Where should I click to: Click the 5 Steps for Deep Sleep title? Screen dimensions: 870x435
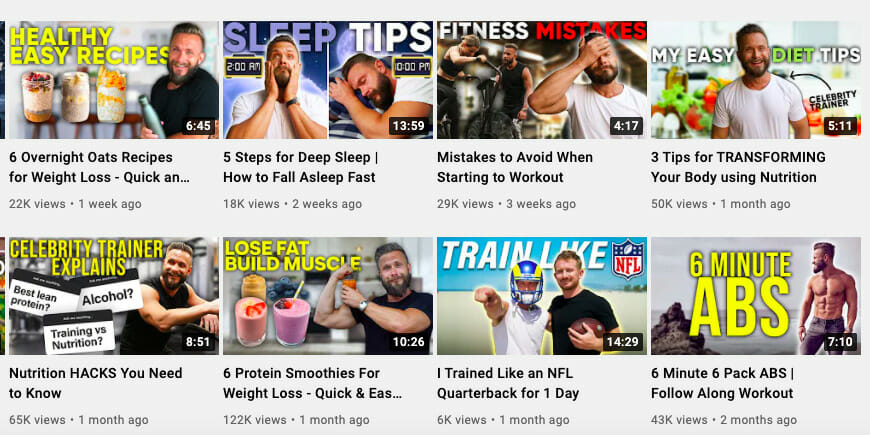click(301, 167)
